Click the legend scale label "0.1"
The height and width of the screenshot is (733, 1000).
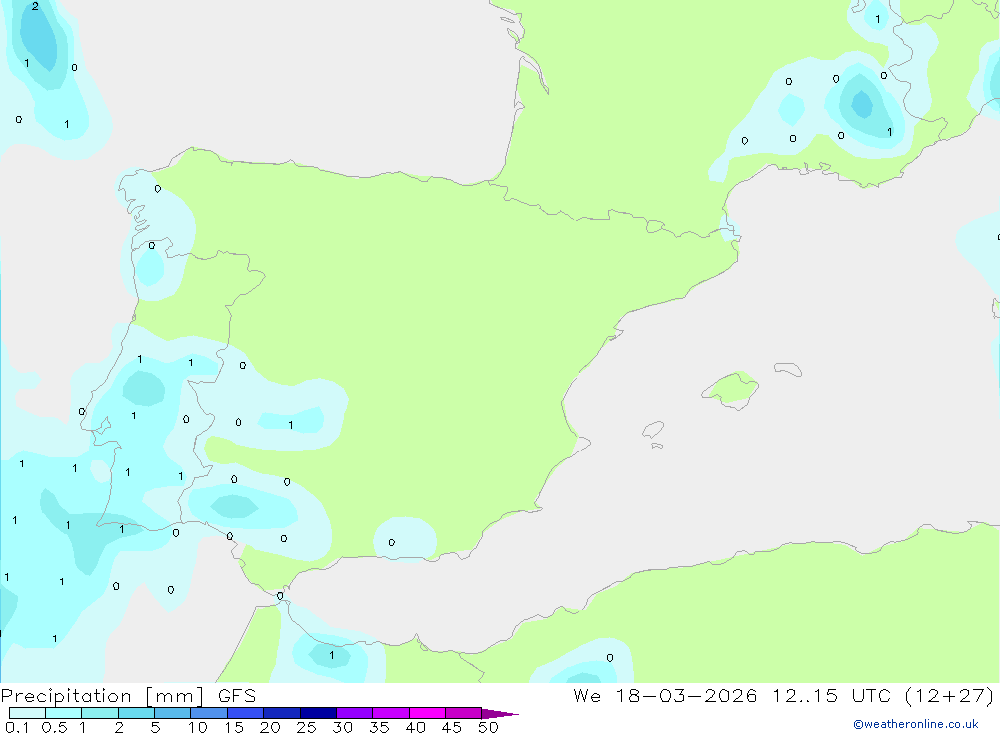(17, 727)
